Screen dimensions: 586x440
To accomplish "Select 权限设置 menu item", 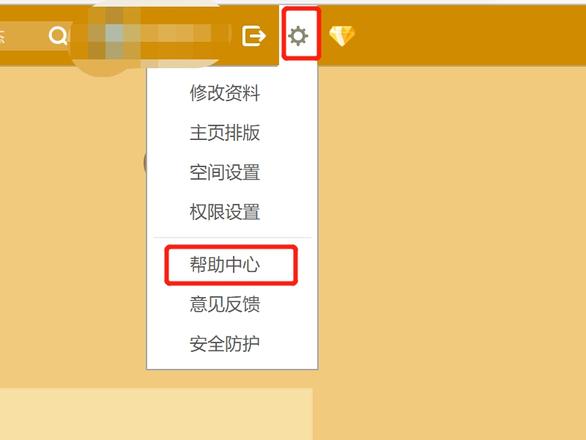I will click(225, 212).
